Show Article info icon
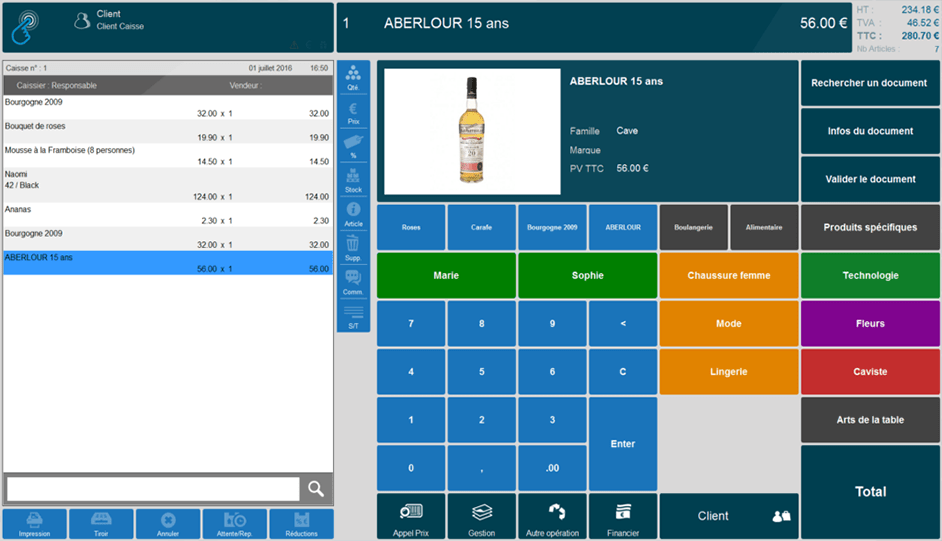 pyautogui.click(x=353, y=214)
